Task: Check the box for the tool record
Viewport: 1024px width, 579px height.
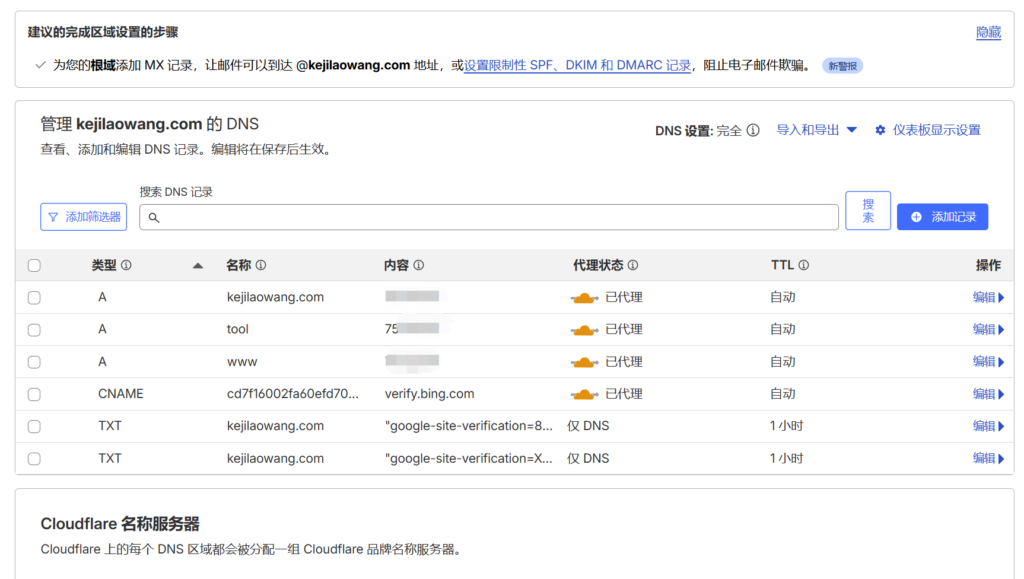Action: tap(34, 330)
